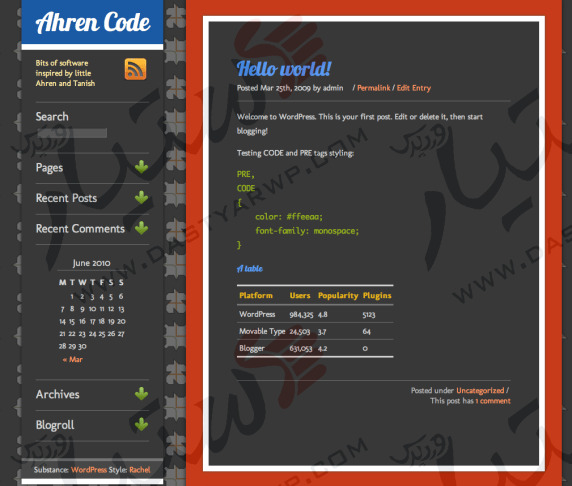Click the WordPress table row cell
The image size is (572, 486).
[257, 314]
